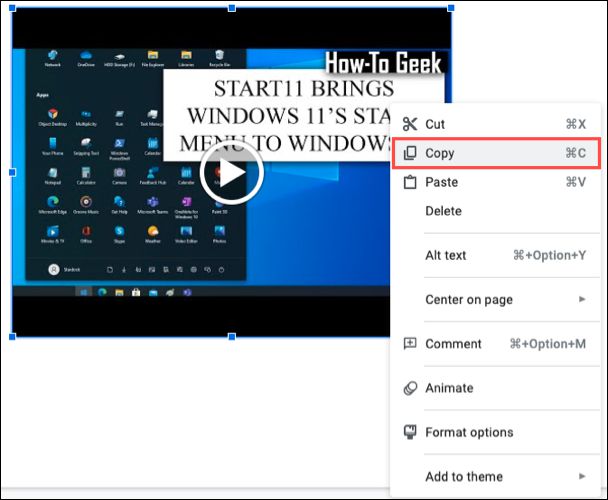Click the ⌘+Option+M shortcut text

[548, 344]
